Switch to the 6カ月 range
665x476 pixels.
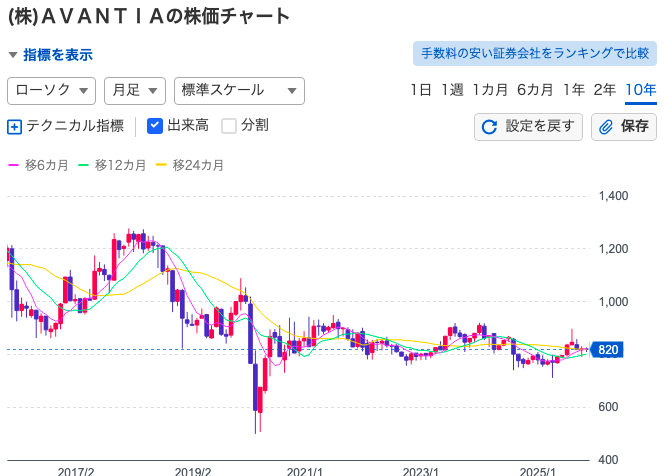pyautogui.click(x=535, y=90)
